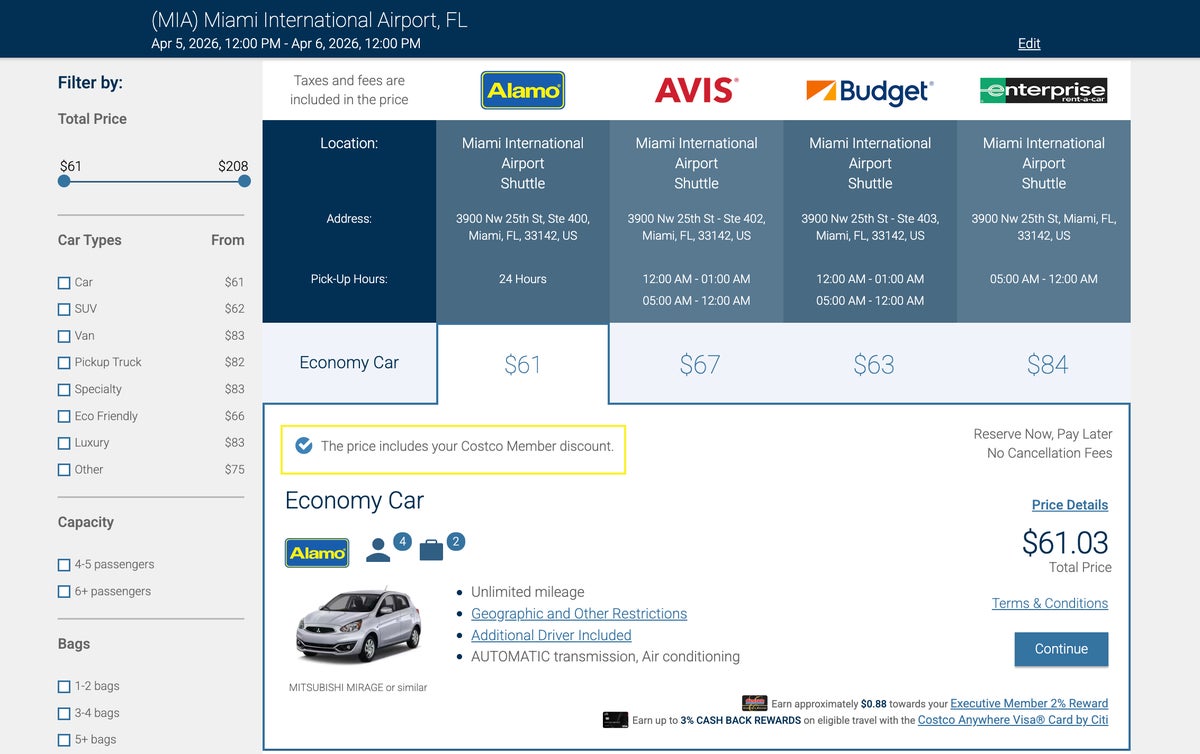Select the Budget $63 Economy Car price
This screenshot has width=1200, height=754.
pyautogui.click(x=873, y=364)
